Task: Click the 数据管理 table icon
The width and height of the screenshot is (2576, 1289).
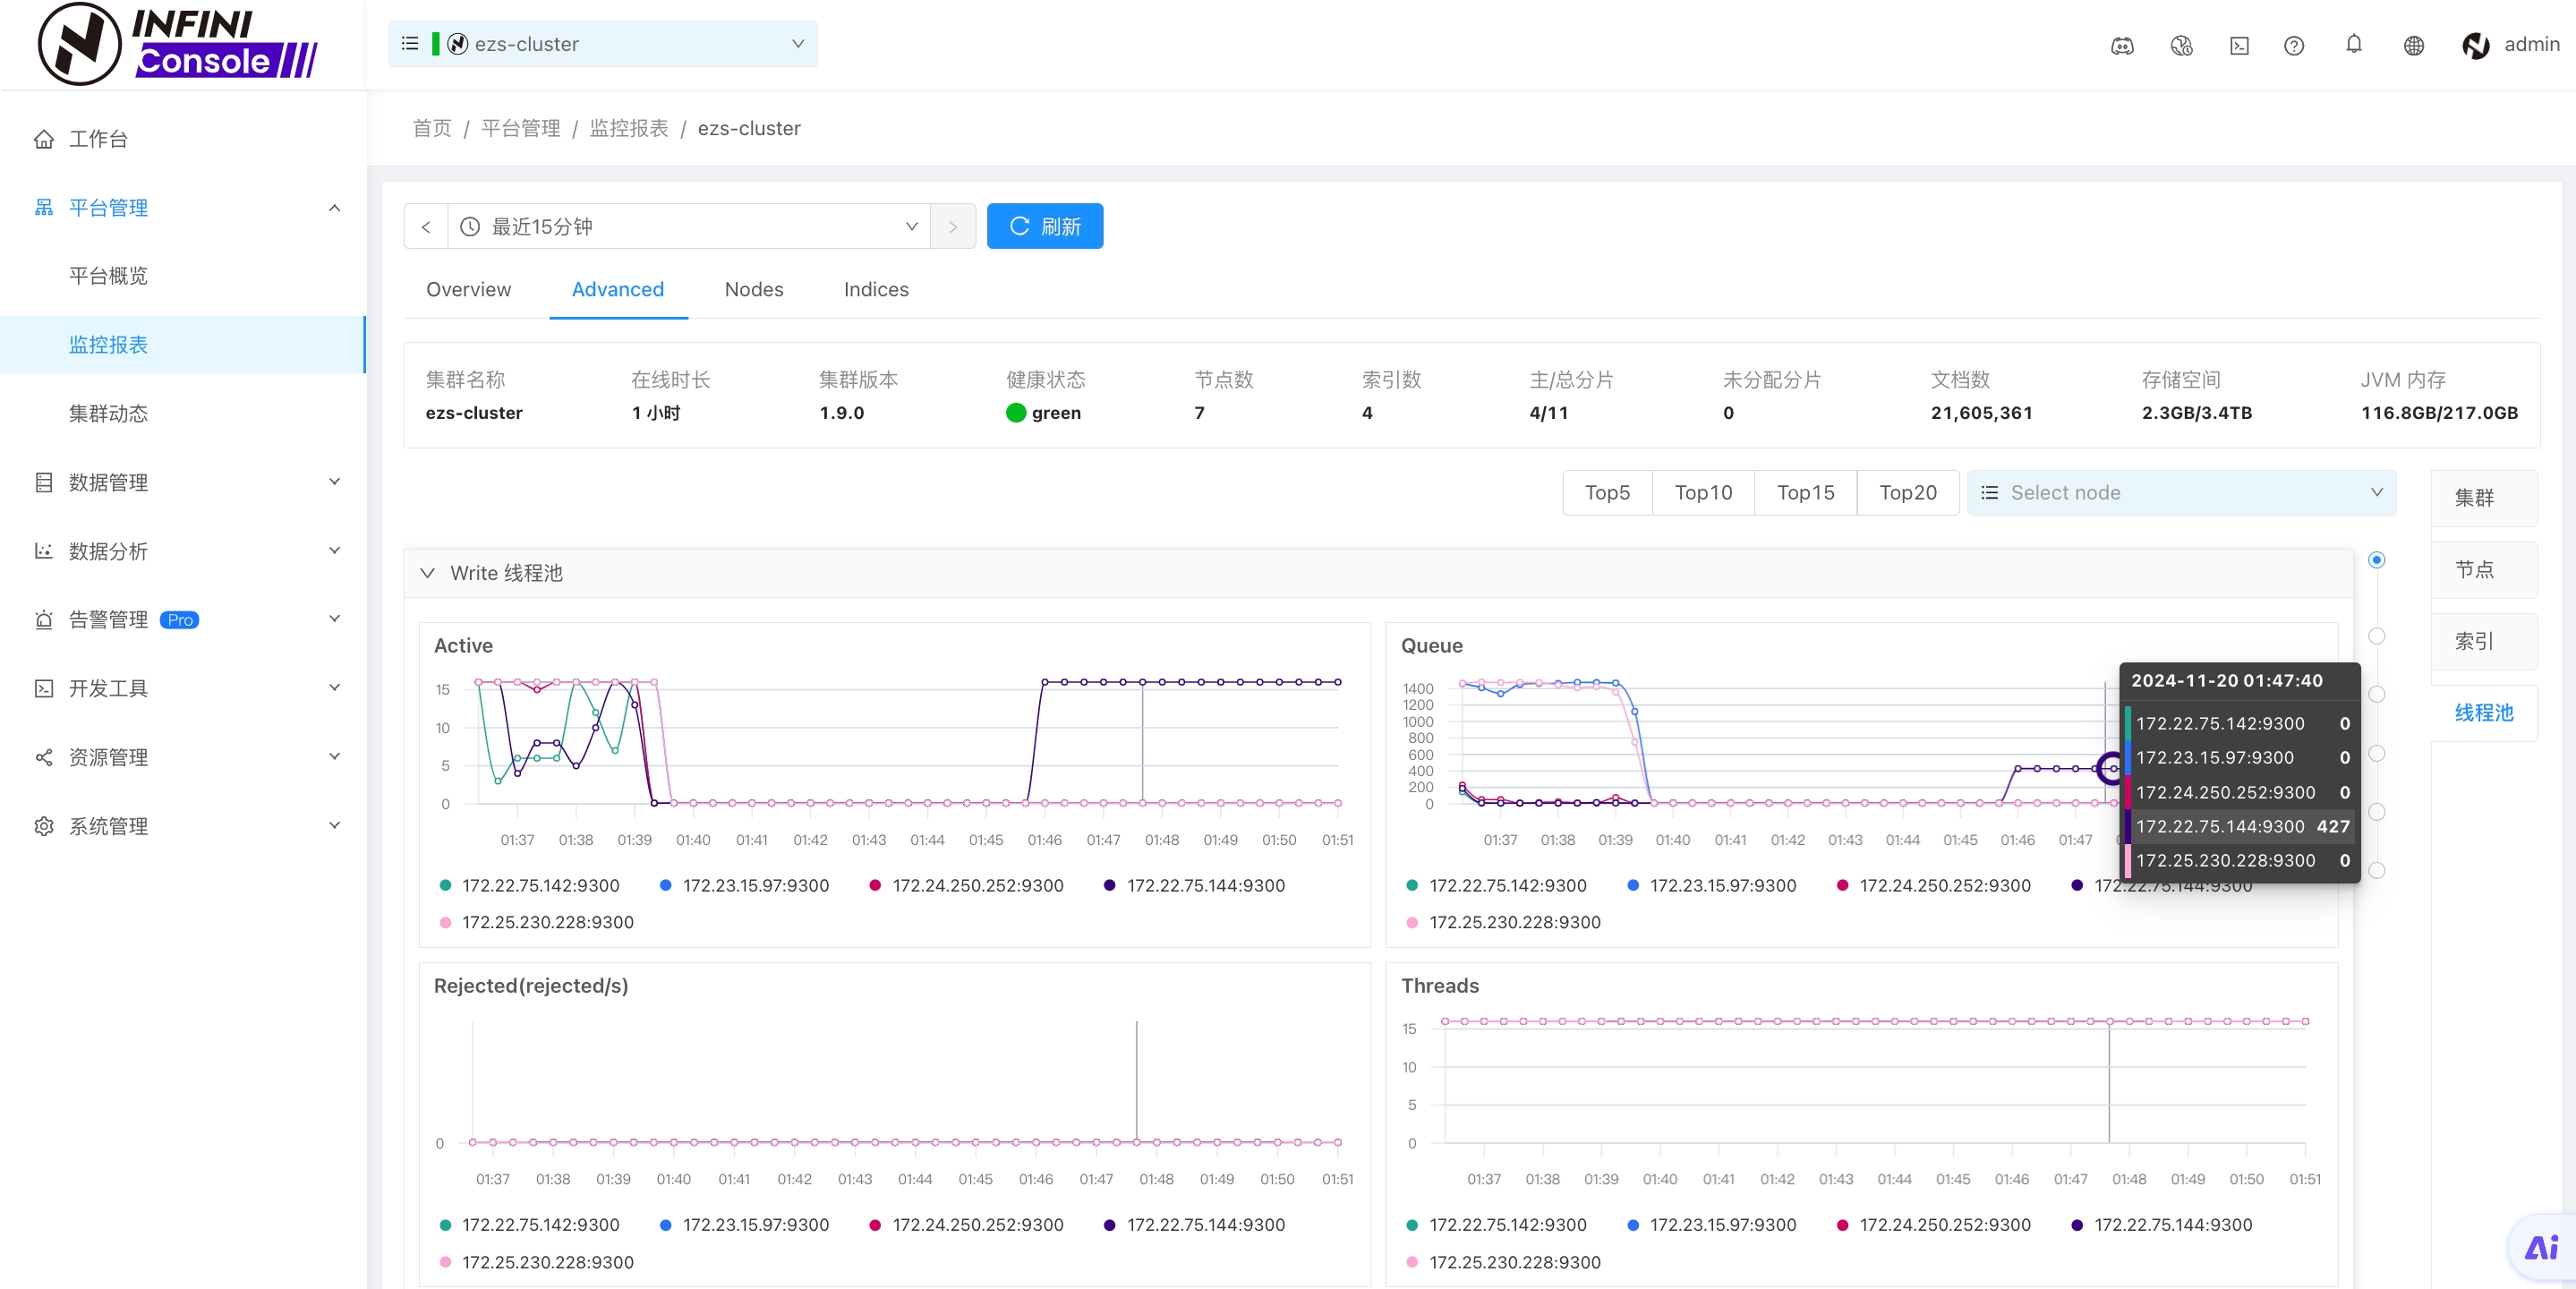Action: pyautogui.click(x=43, y=482)
